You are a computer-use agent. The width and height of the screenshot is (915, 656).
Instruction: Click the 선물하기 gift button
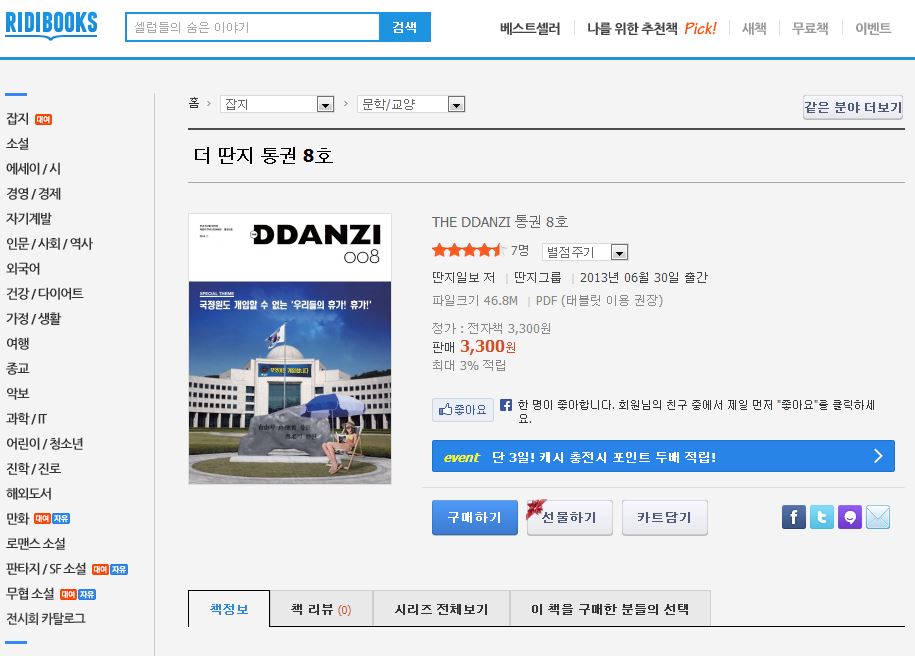click(x=570, y=517)
